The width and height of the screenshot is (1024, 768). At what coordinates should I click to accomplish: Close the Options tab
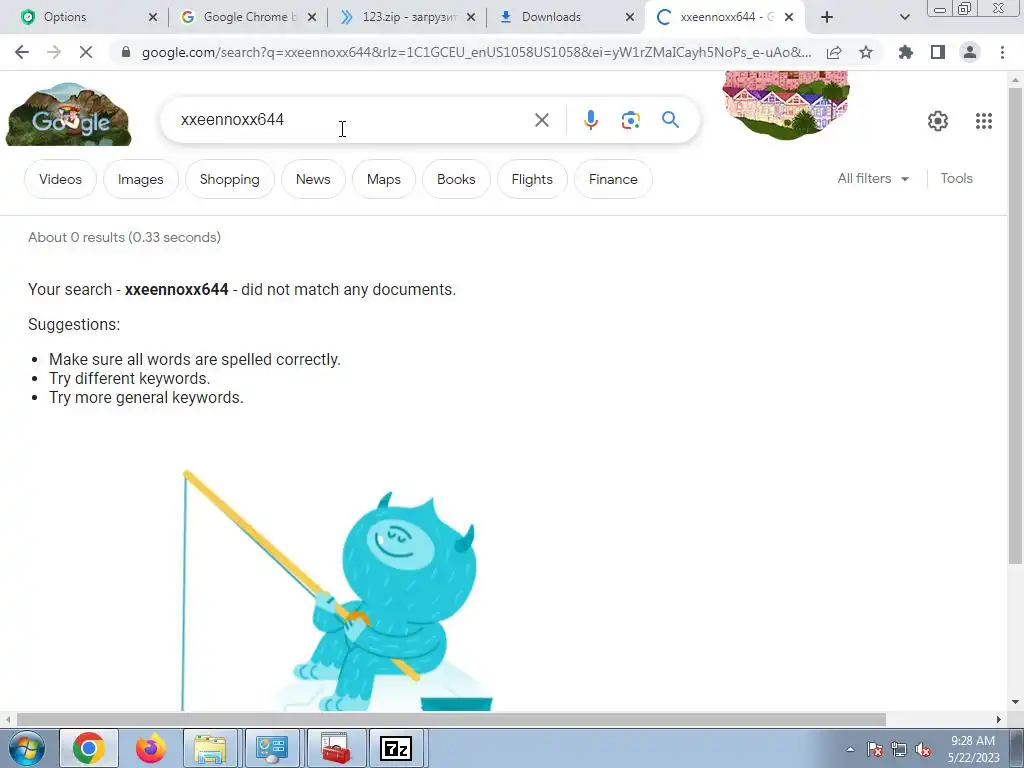click(153, 17)
